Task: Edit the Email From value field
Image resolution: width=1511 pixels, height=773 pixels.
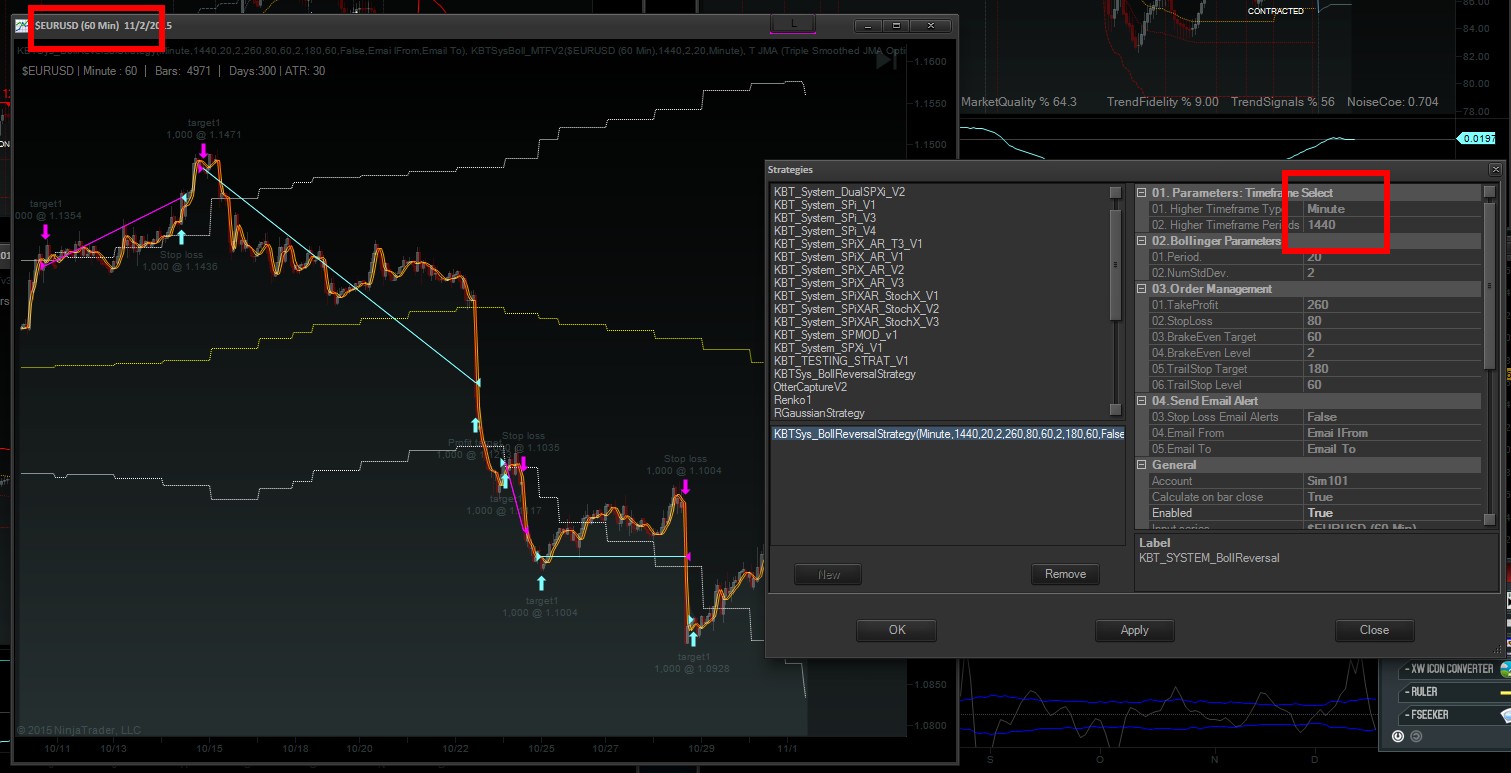Action: pos(1393,433)
